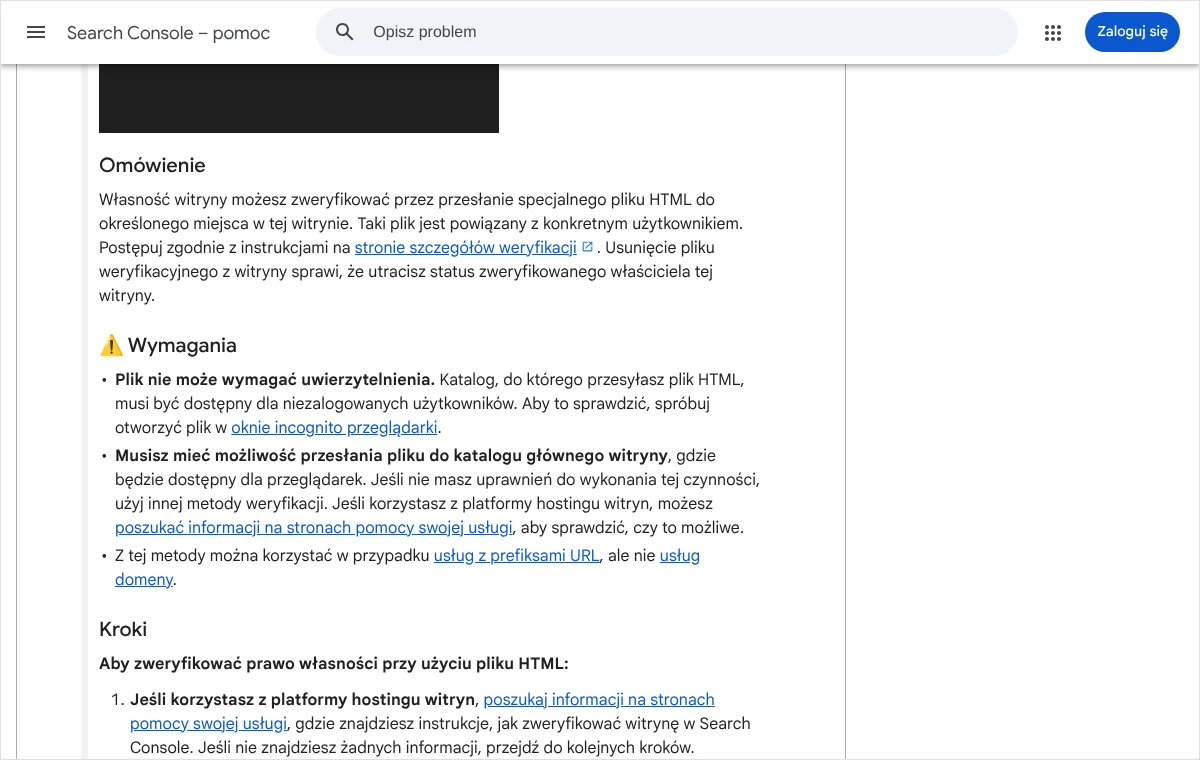Open the Google apps grid

pyautogui.click(x=1052, y=32)
